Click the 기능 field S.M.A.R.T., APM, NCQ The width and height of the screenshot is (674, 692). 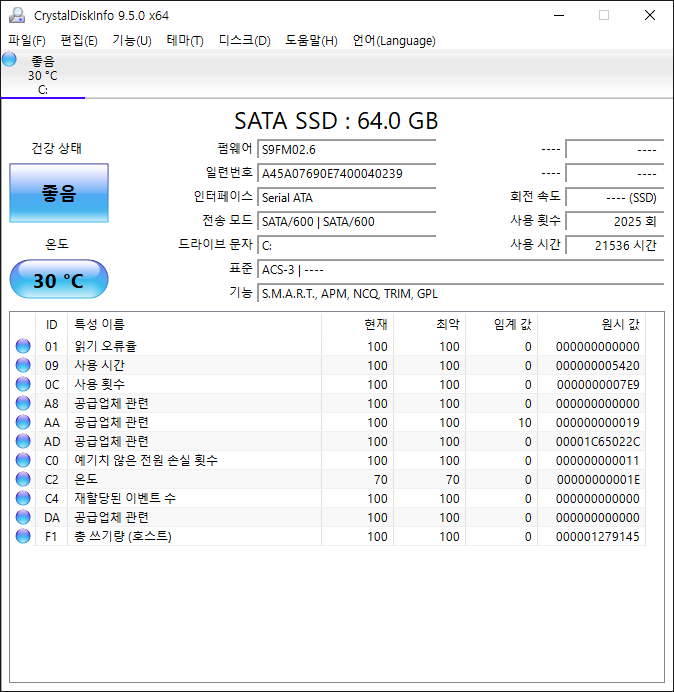(x=461, y=293)
